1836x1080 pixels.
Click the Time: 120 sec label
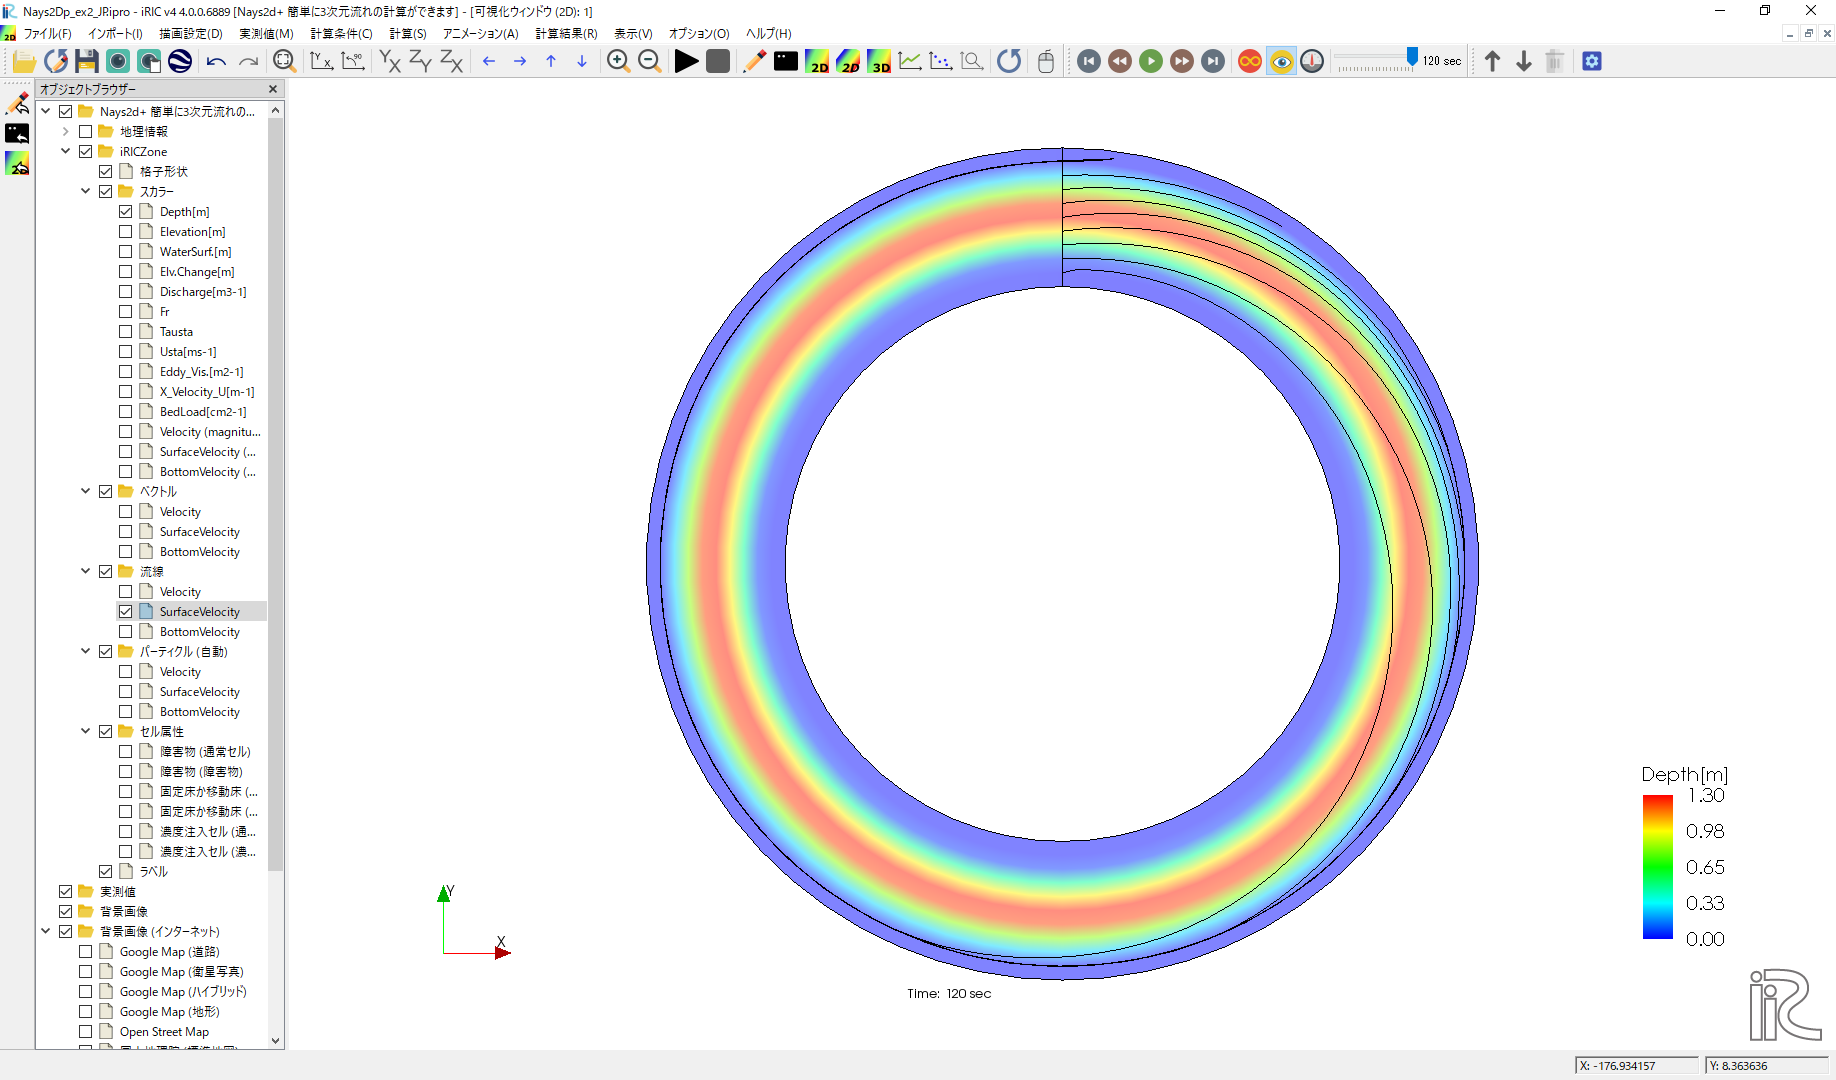click(949, 994)
